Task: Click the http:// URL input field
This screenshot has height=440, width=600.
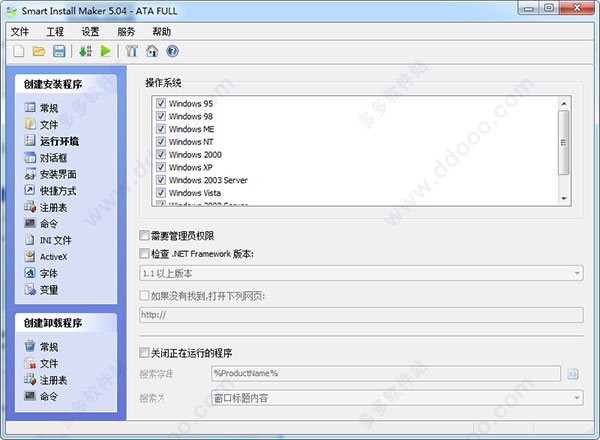Action: click(x=361, y=315)
